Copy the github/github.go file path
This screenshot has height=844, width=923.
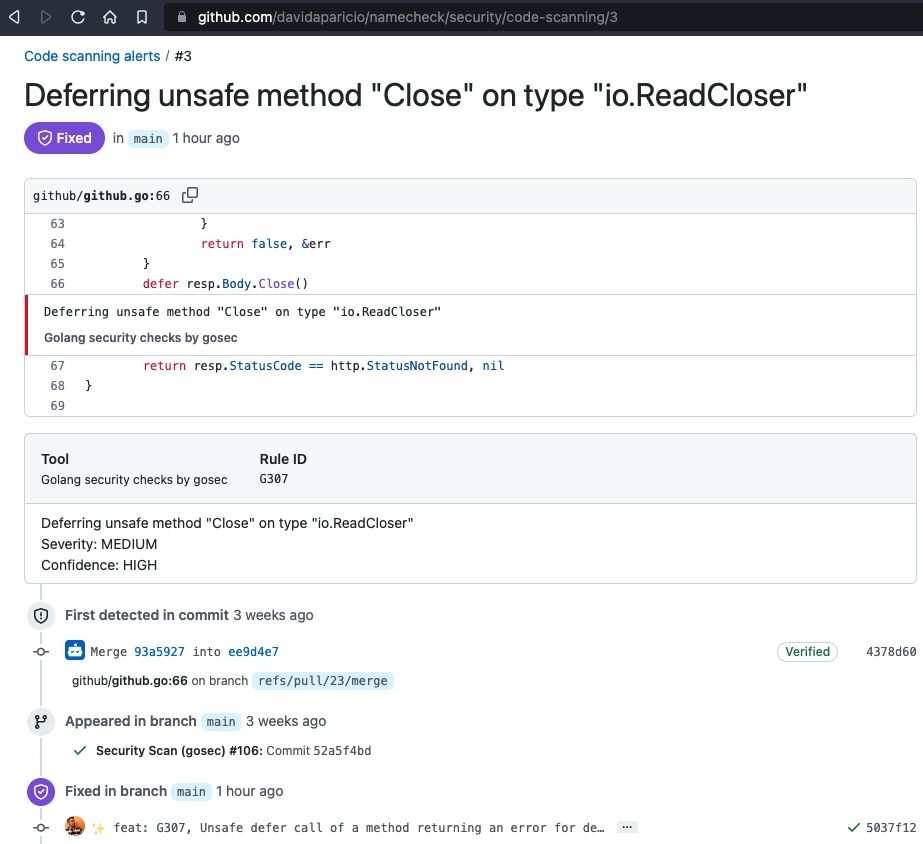(189, 193)
